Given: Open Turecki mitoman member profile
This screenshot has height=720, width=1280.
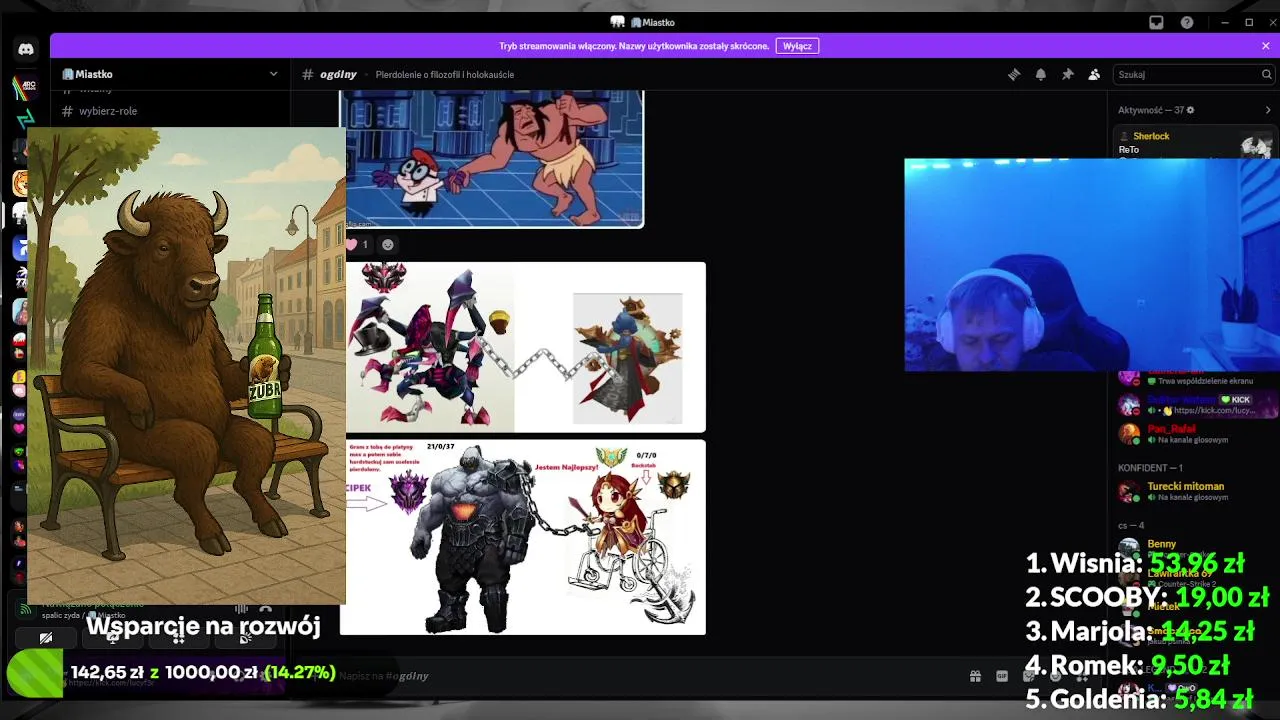Looking at the screenshot, I should pyautogui.click(x=1196, y=491).
